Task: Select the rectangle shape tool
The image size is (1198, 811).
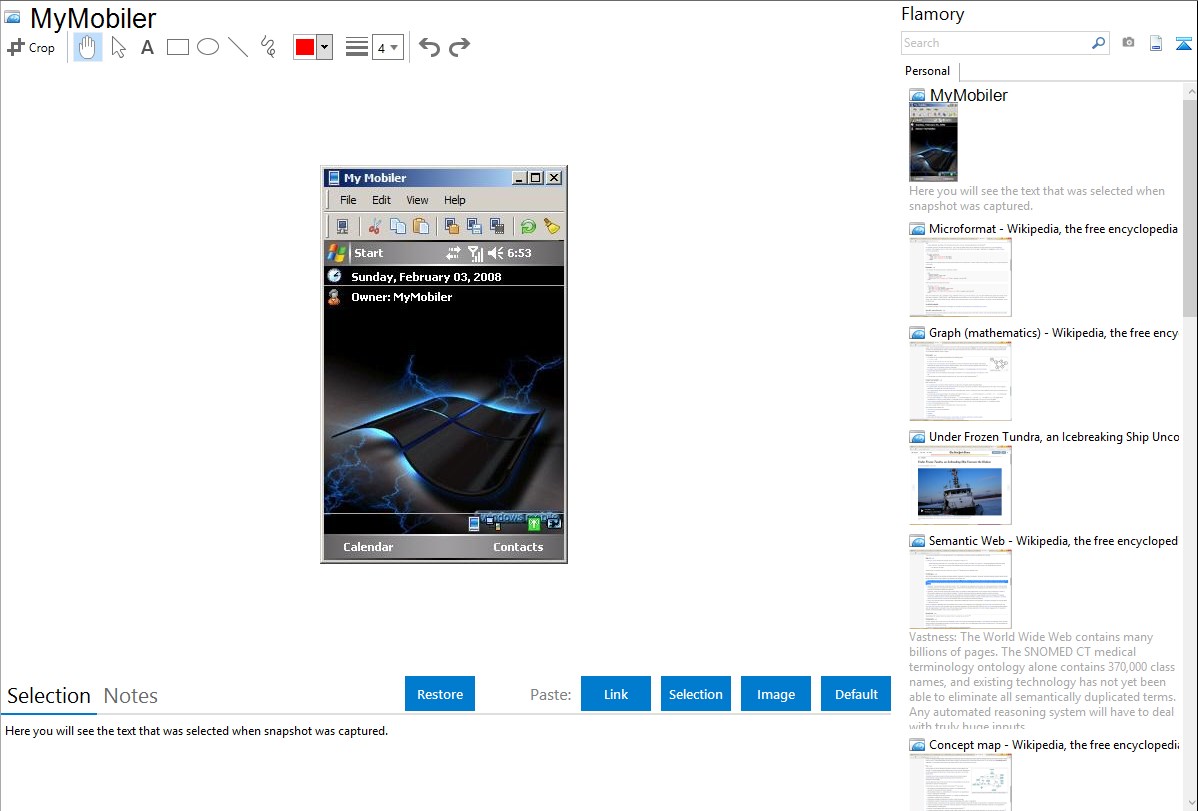Action: click(177, 47)
